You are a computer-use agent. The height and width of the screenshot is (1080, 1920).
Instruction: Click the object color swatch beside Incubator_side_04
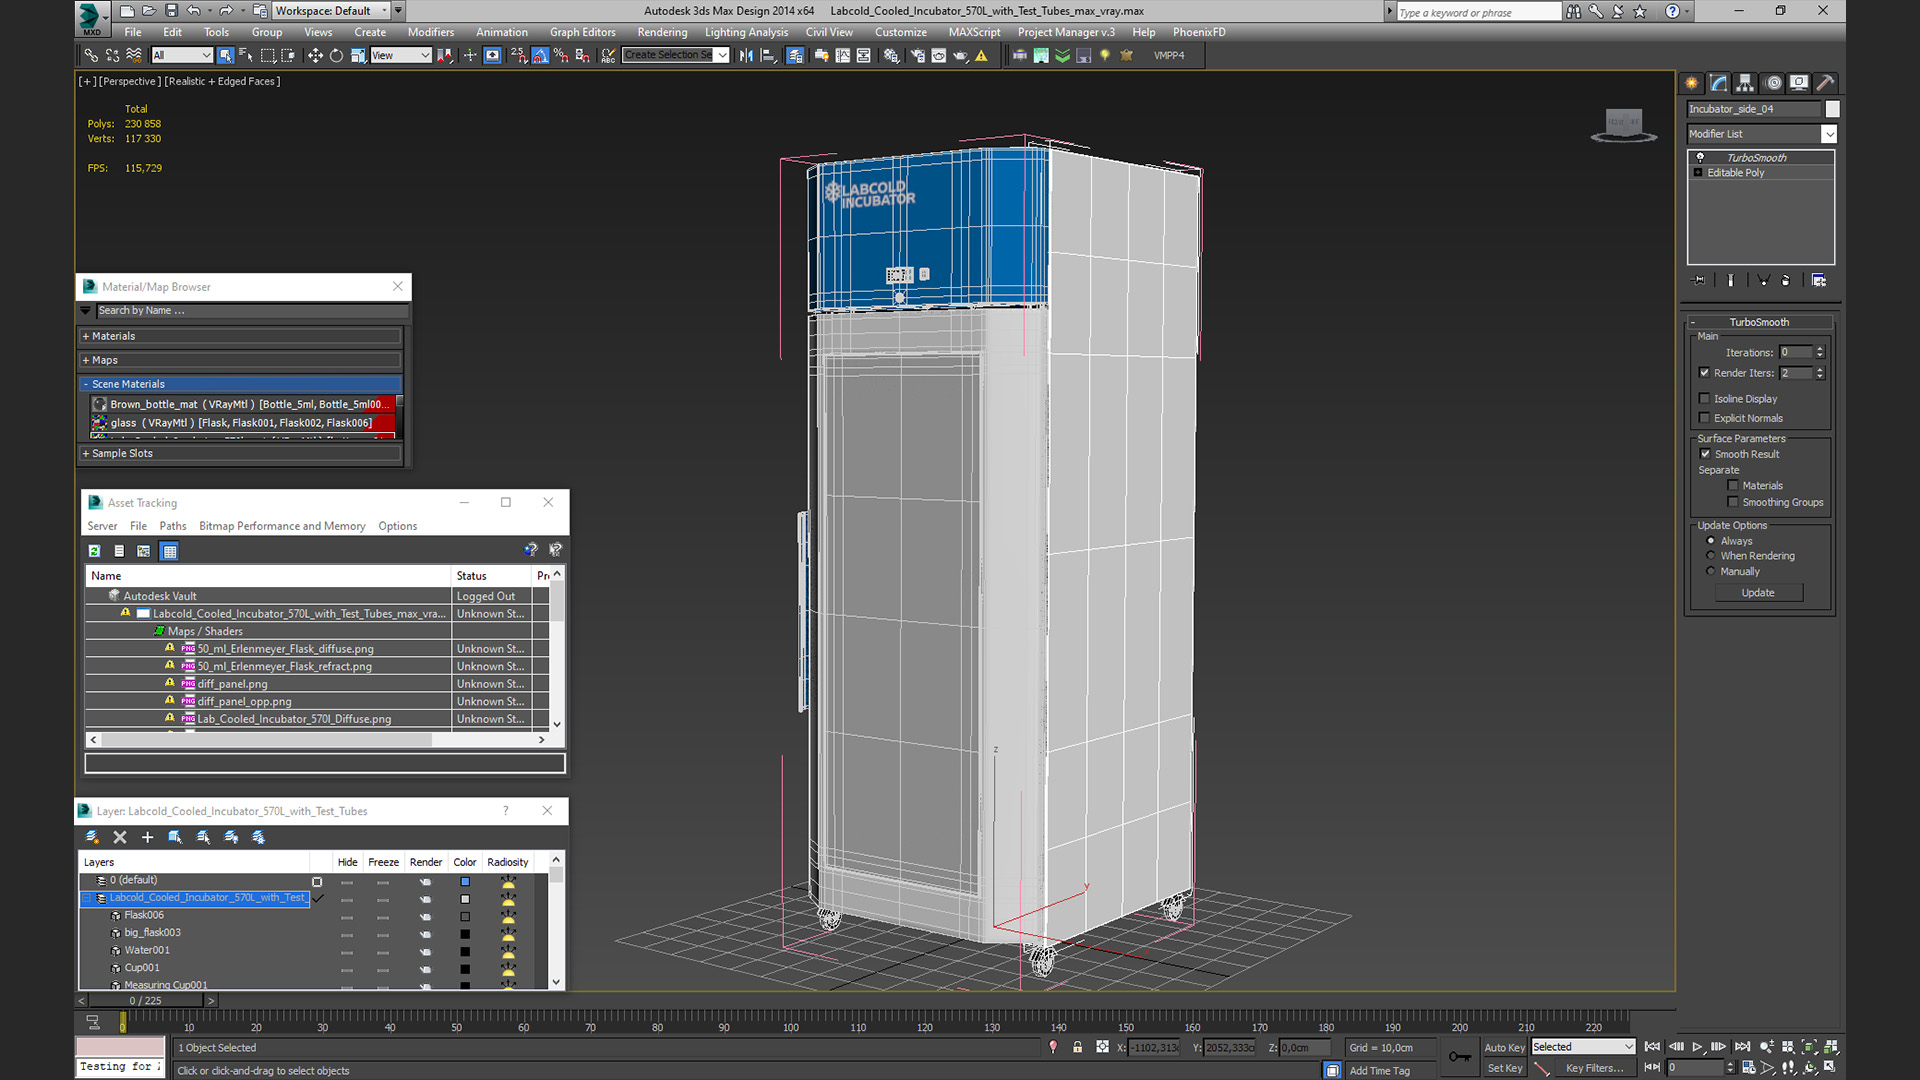[1832, 109]
